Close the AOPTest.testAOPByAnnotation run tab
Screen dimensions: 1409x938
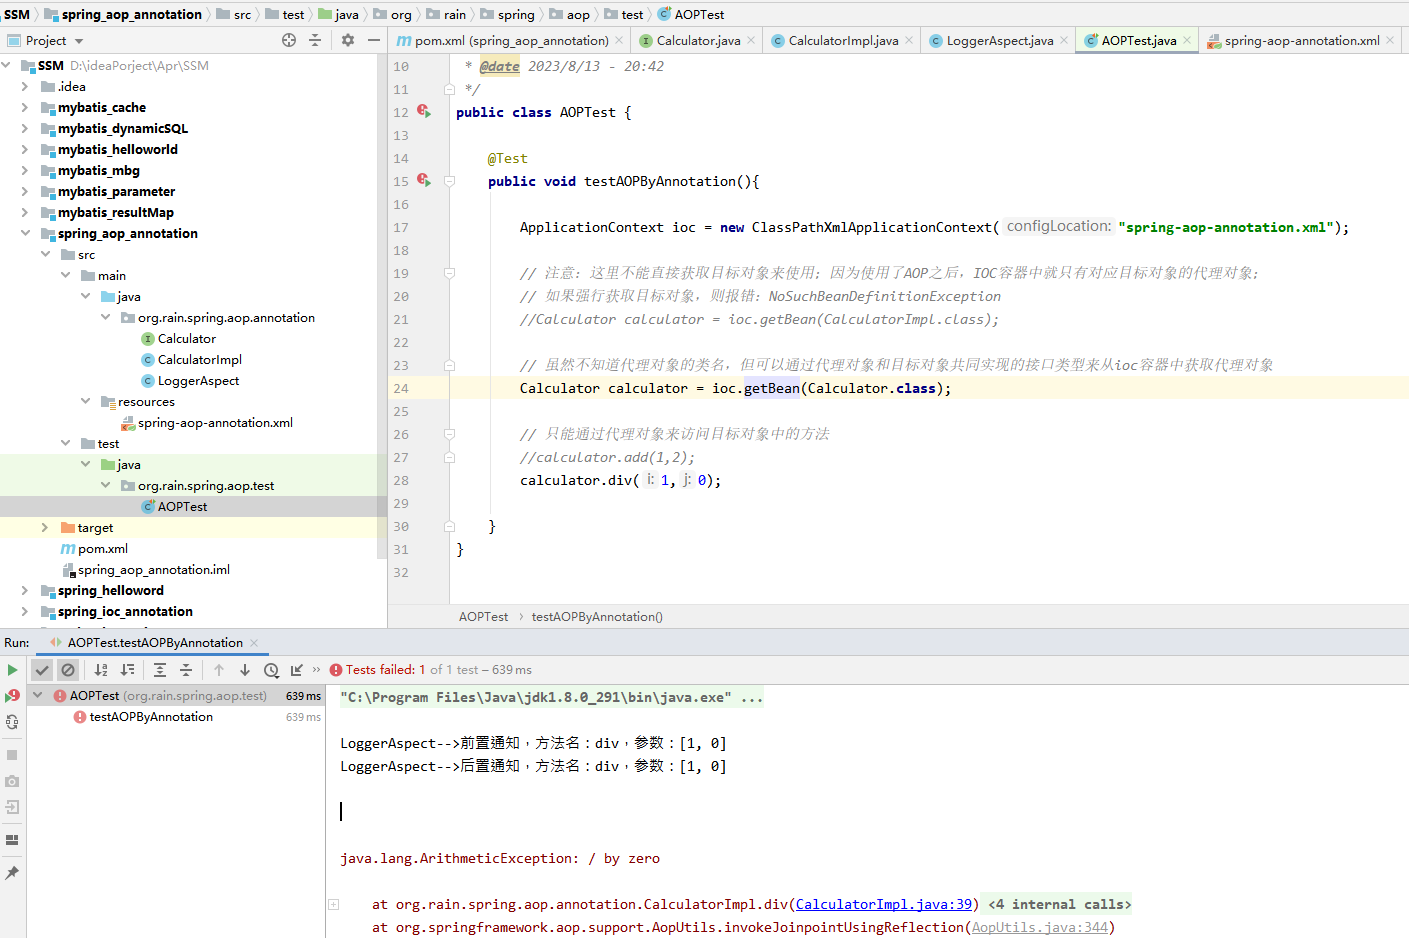pos(254,643)
